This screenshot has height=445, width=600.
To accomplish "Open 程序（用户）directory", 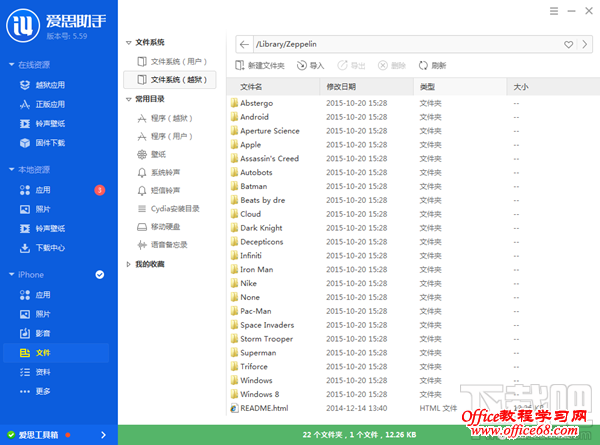I will [x=165, y=136].
